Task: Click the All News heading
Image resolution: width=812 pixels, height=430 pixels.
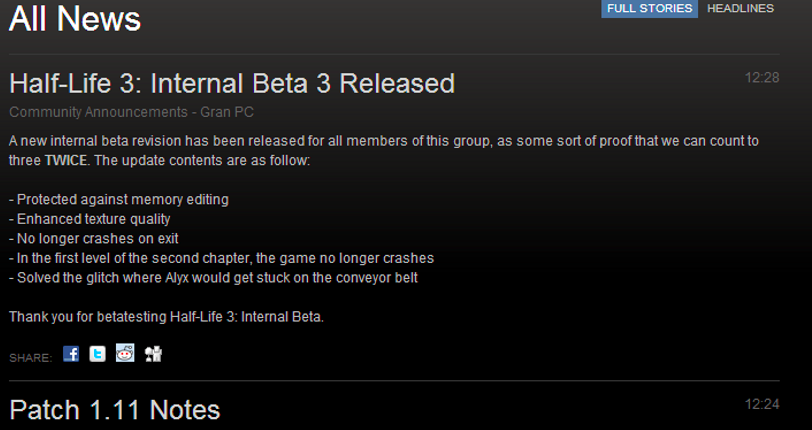Action: point(75,18)
